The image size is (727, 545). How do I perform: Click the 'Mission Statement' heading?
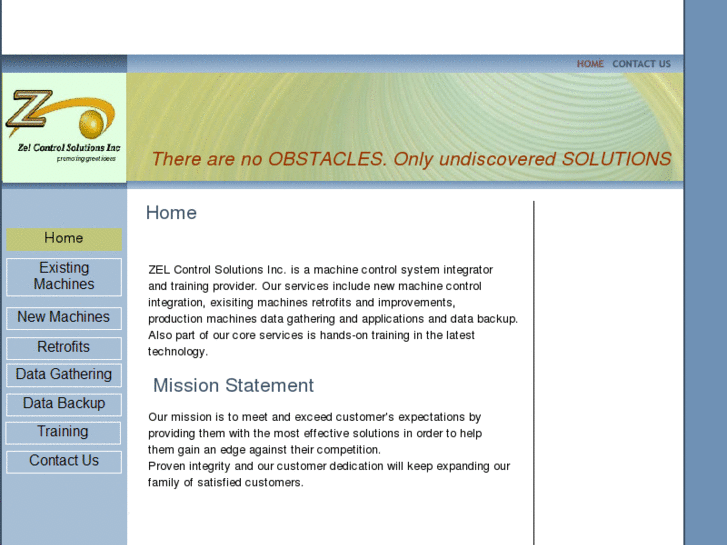coord(233,385)
